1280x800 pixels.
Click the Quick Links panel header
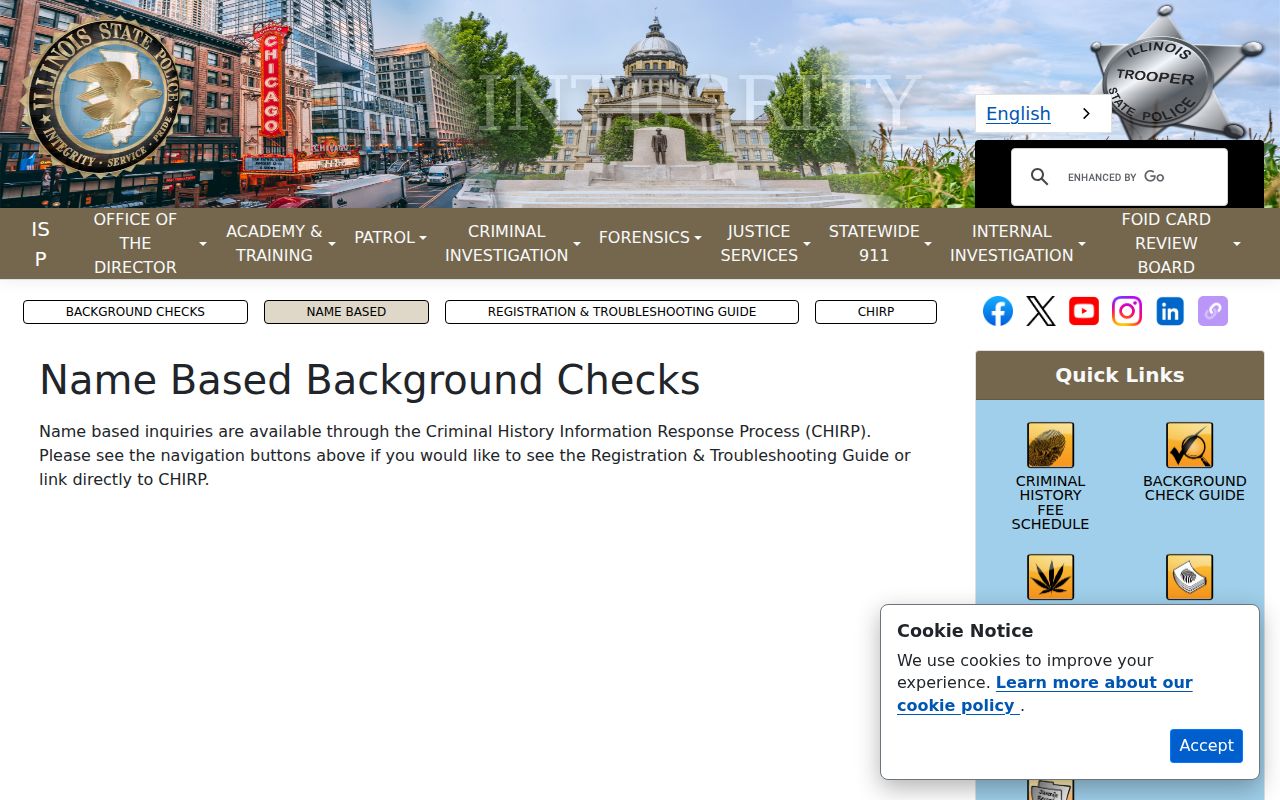[1120, 375]
